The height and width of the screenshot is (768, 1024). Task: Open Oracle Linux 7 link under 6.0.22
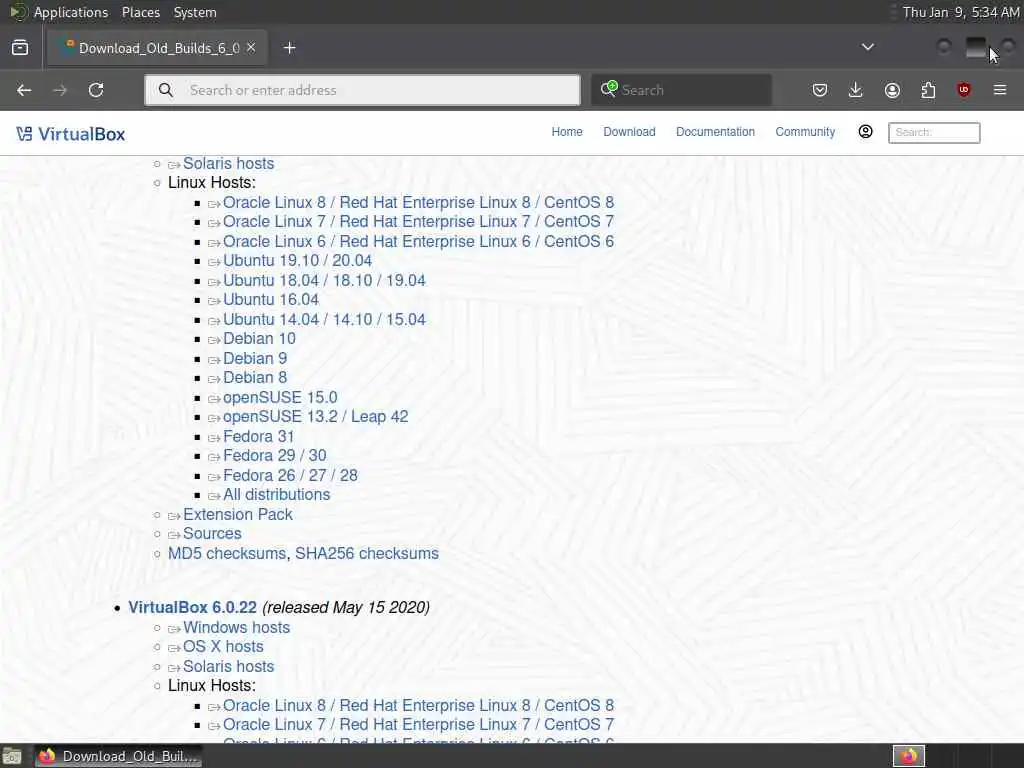(x=418, y=725)
